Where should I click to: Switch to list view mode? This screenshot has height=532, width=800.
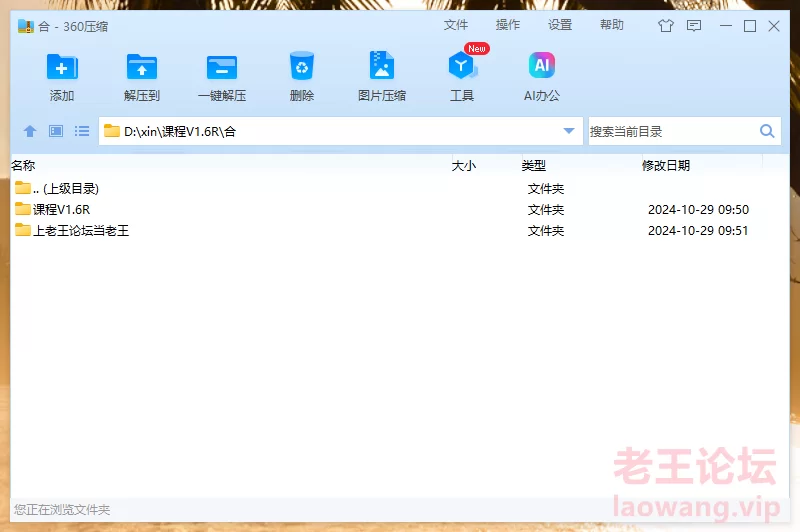pyautogui.click(x=82, y=132)
